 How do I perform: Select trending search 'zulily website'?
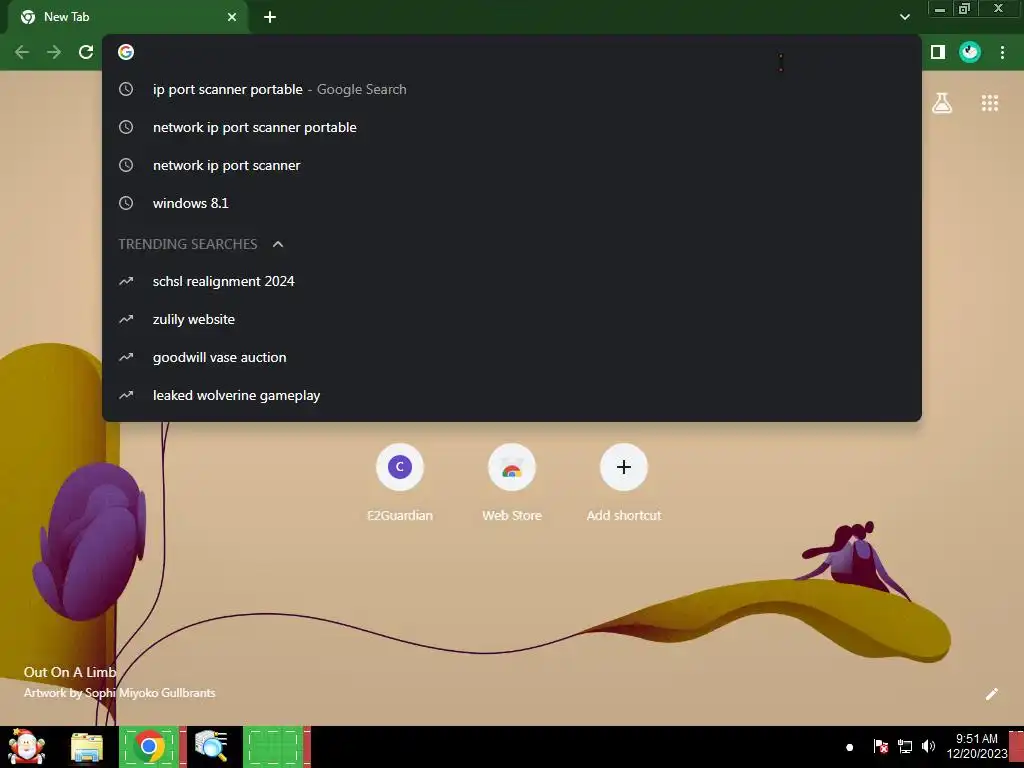click(x=511, y=319)
